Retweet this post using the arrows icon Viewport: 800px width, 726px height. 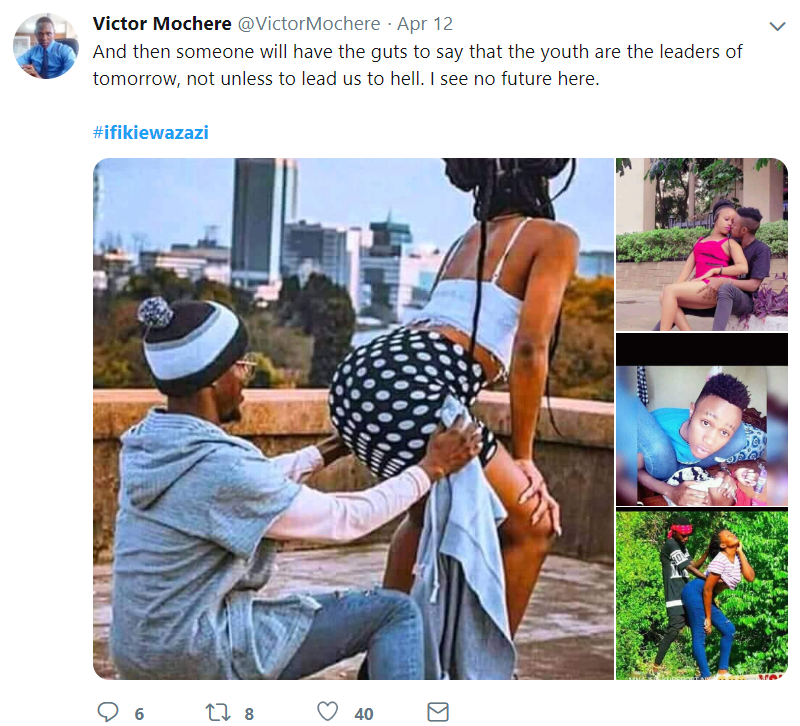217,712
